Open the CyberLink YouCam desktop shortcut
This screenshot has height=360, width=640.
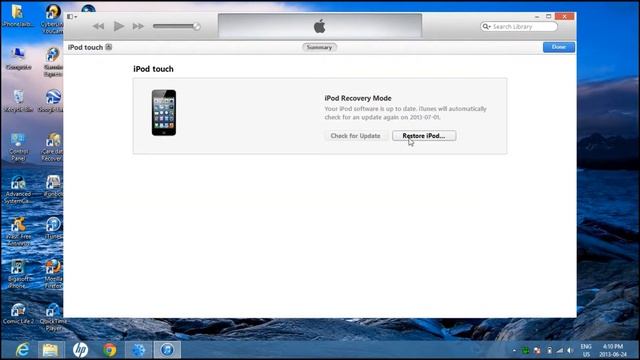tap(52, 19)
